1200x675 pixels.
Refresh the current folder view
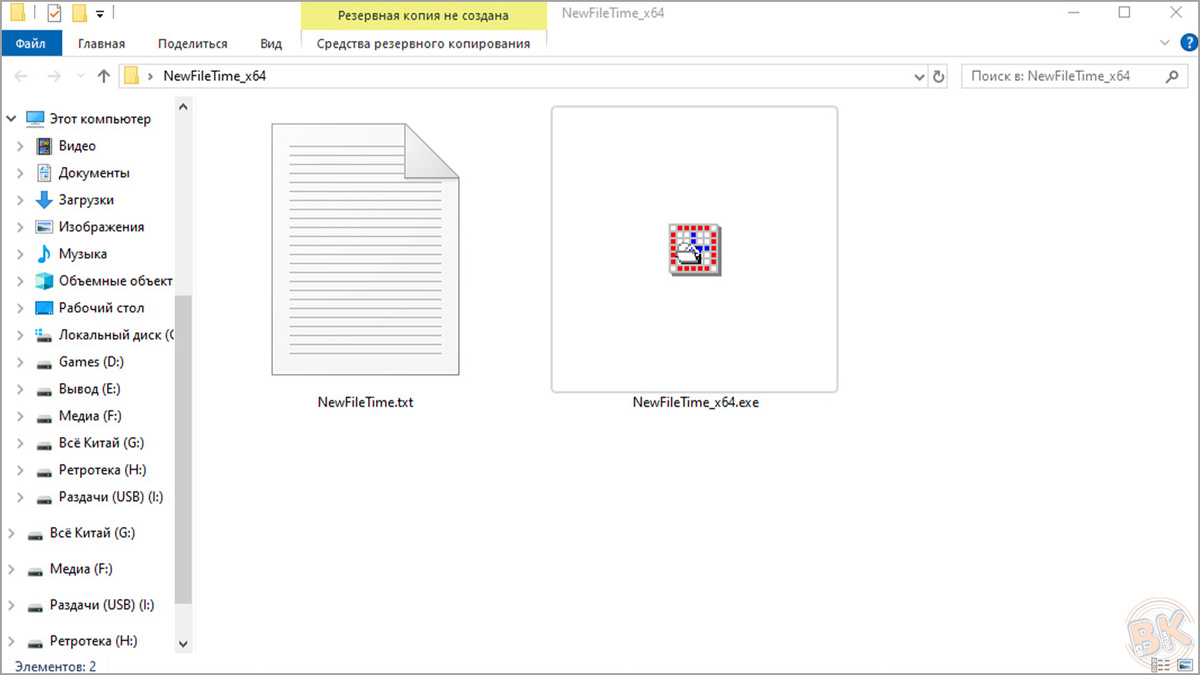click(939, 76)
